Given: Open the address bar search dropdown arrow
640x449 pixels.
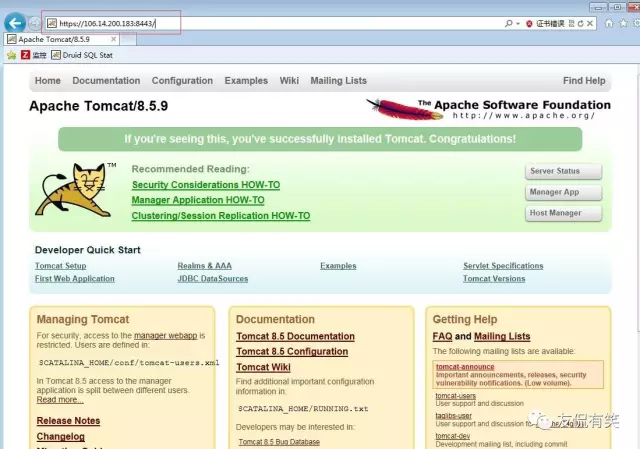Looking at the screenshot, I should [518, 24].
